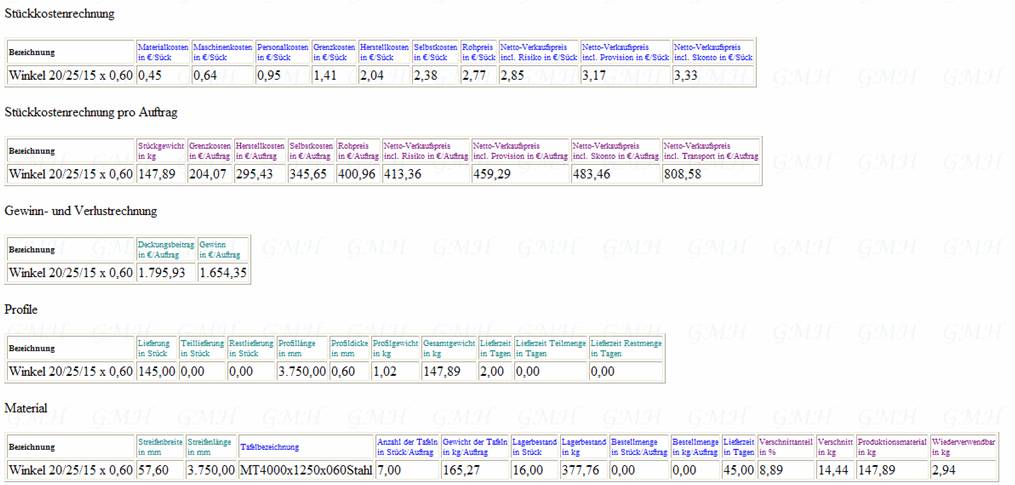The height and width of the screenshot is (485, 1015).
Task: Select Grenzkosten per Auftrag value 204,07
Action: click(206, 174)
